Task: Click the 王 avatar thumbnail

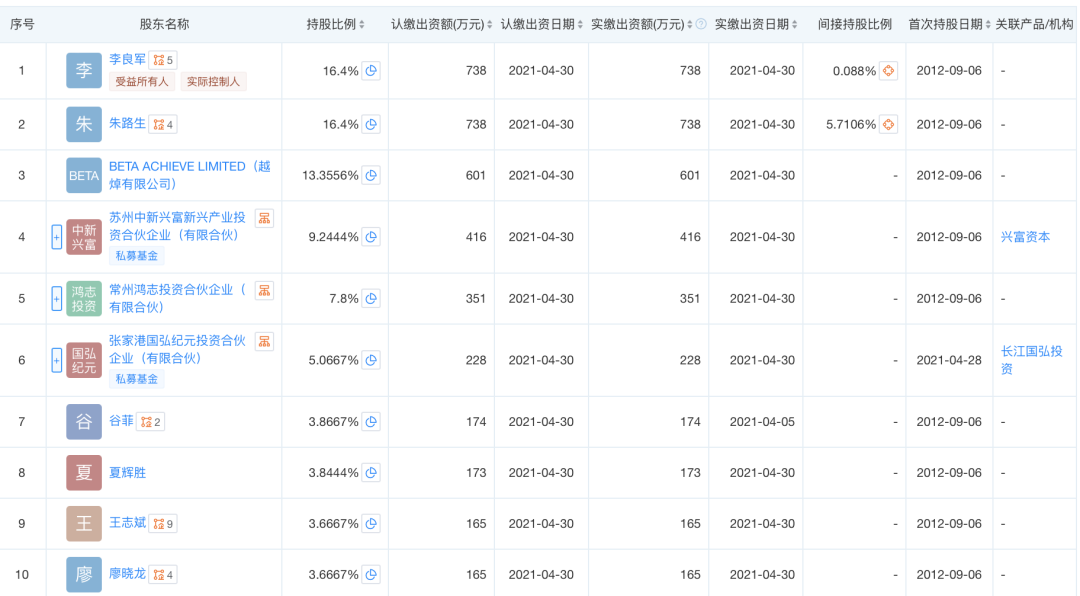Action: click(x=84, y=524)
